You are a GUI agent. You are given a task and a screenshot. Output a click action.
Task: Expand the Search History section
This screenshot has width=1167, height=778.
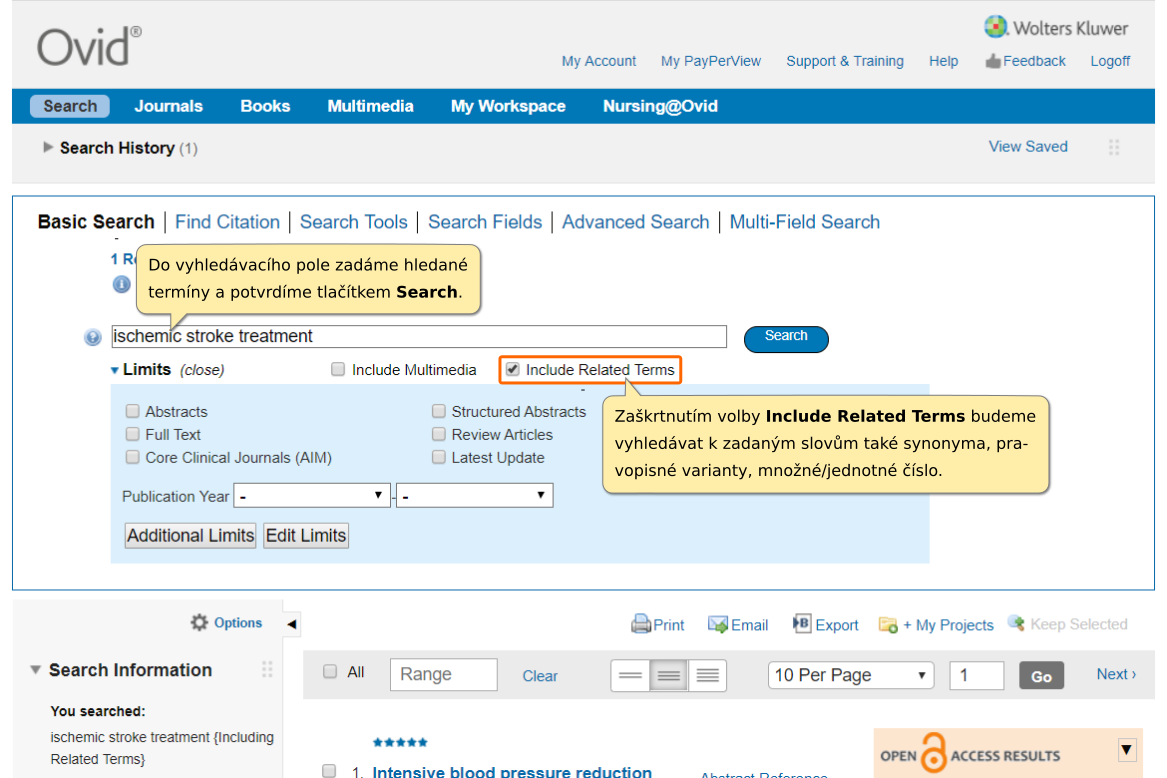point(48,147)
